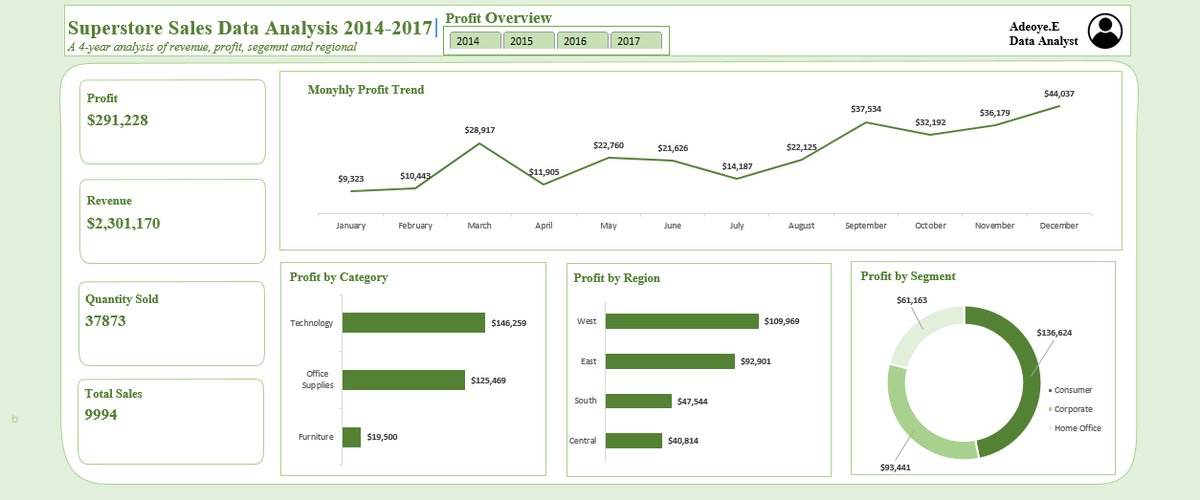This screenshot has height=500, width=1200.
Task: Click the October data label $32,192
Action: 930,122
